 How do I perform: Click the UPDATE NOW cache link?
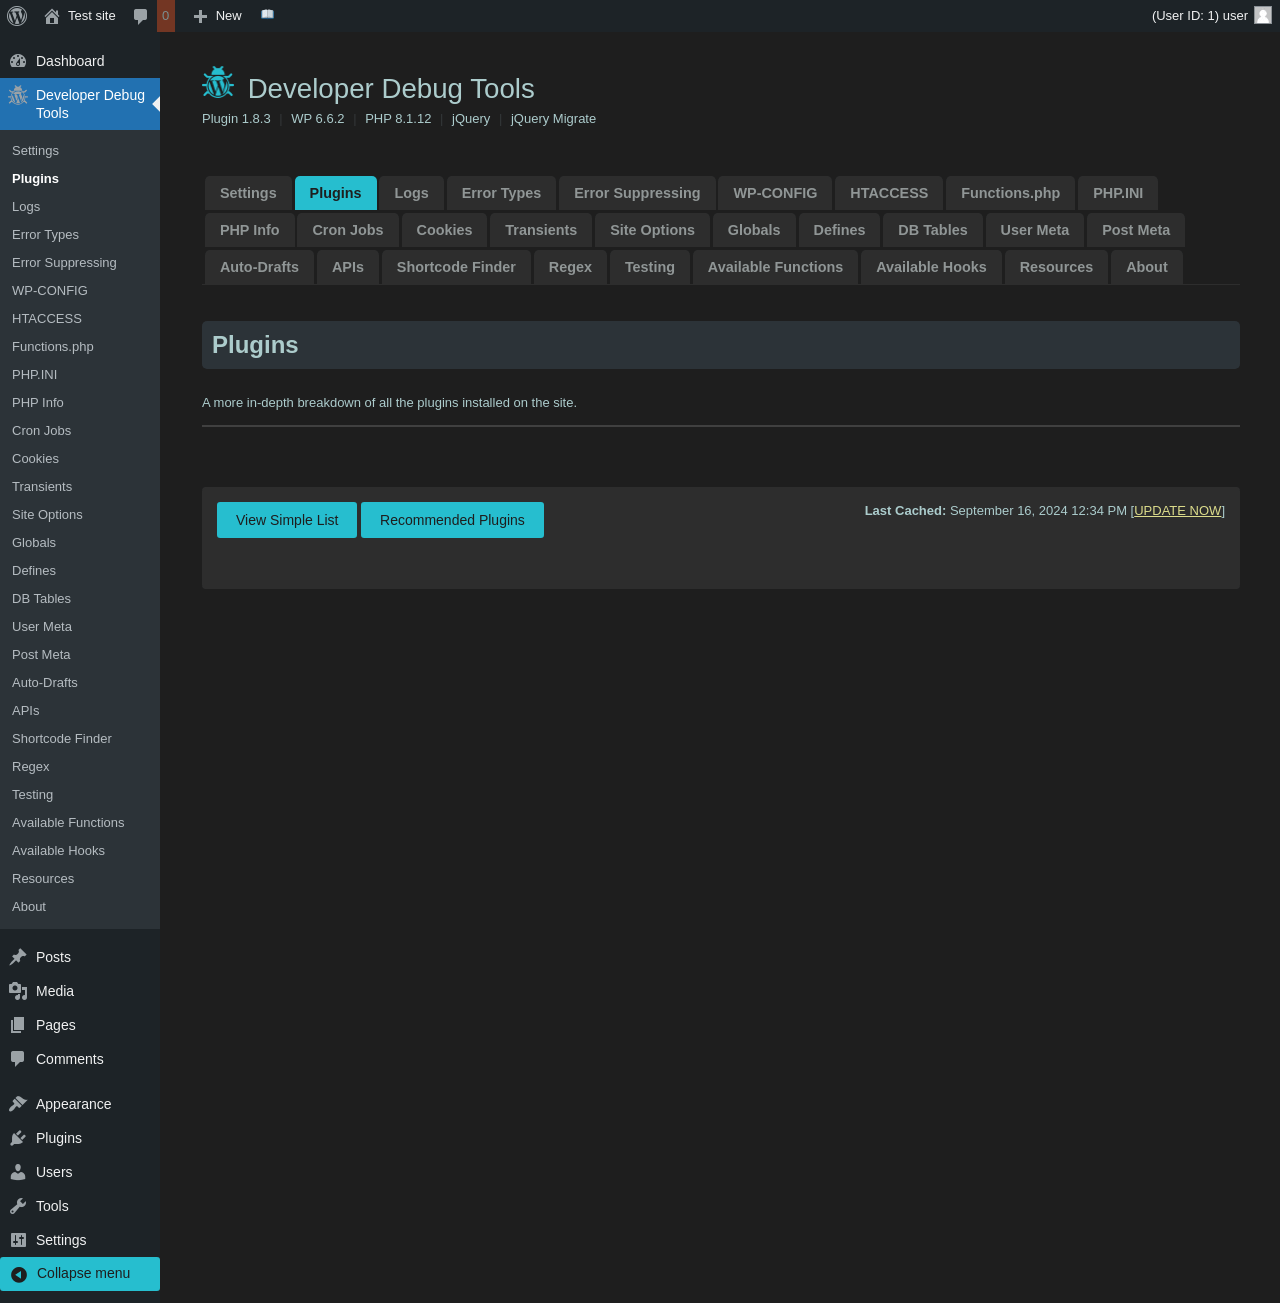coord(1178,511)
